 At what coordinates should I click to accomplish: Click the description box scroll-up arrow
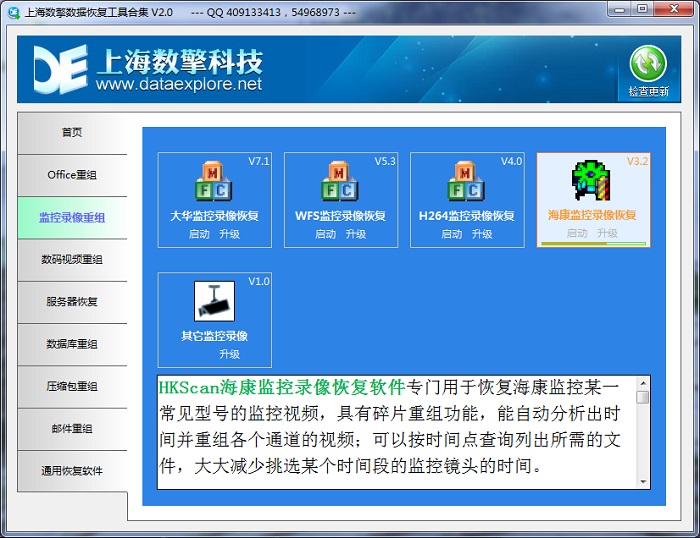tap(643, 383)
